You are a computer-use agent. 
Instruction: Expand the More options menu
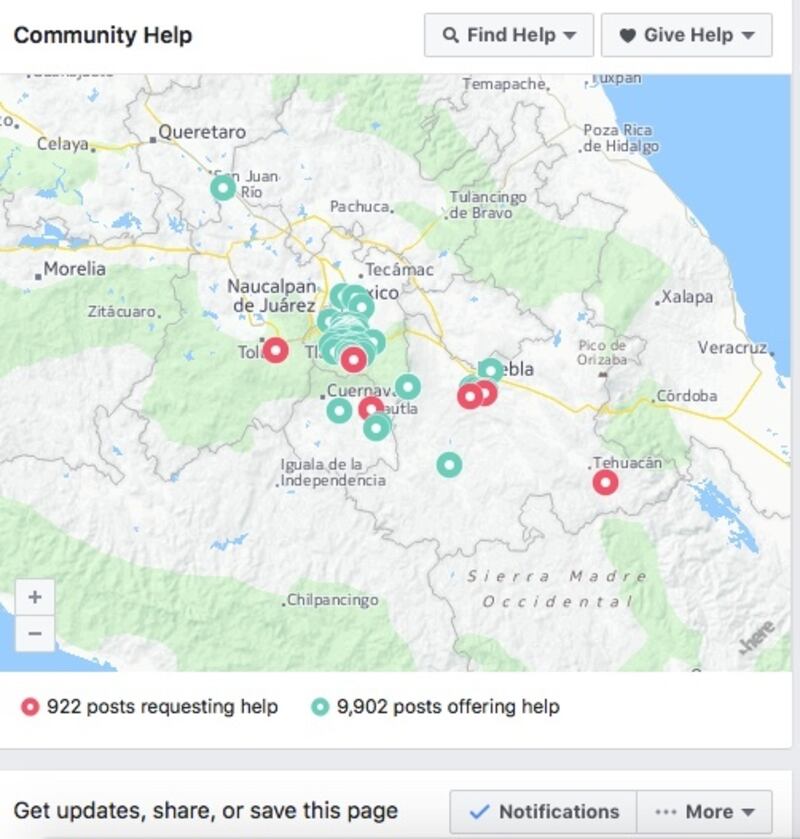[704, 812]
